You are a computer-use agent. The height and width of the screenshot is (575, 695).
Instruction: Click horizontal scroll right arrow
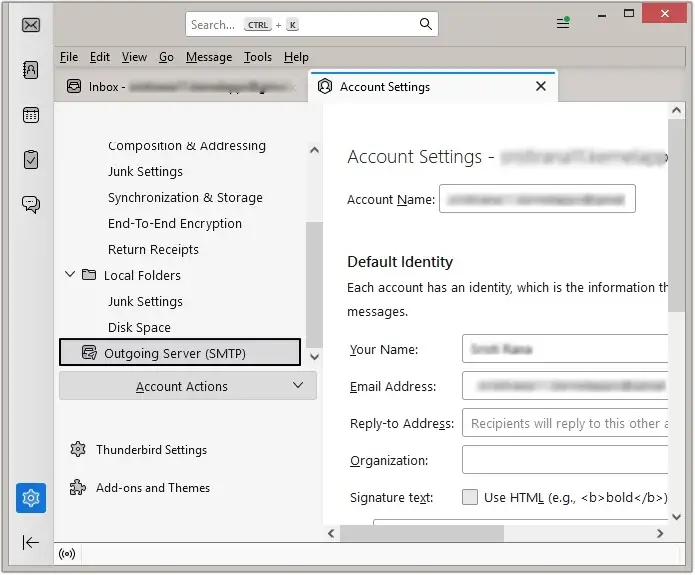pos(660,533)
